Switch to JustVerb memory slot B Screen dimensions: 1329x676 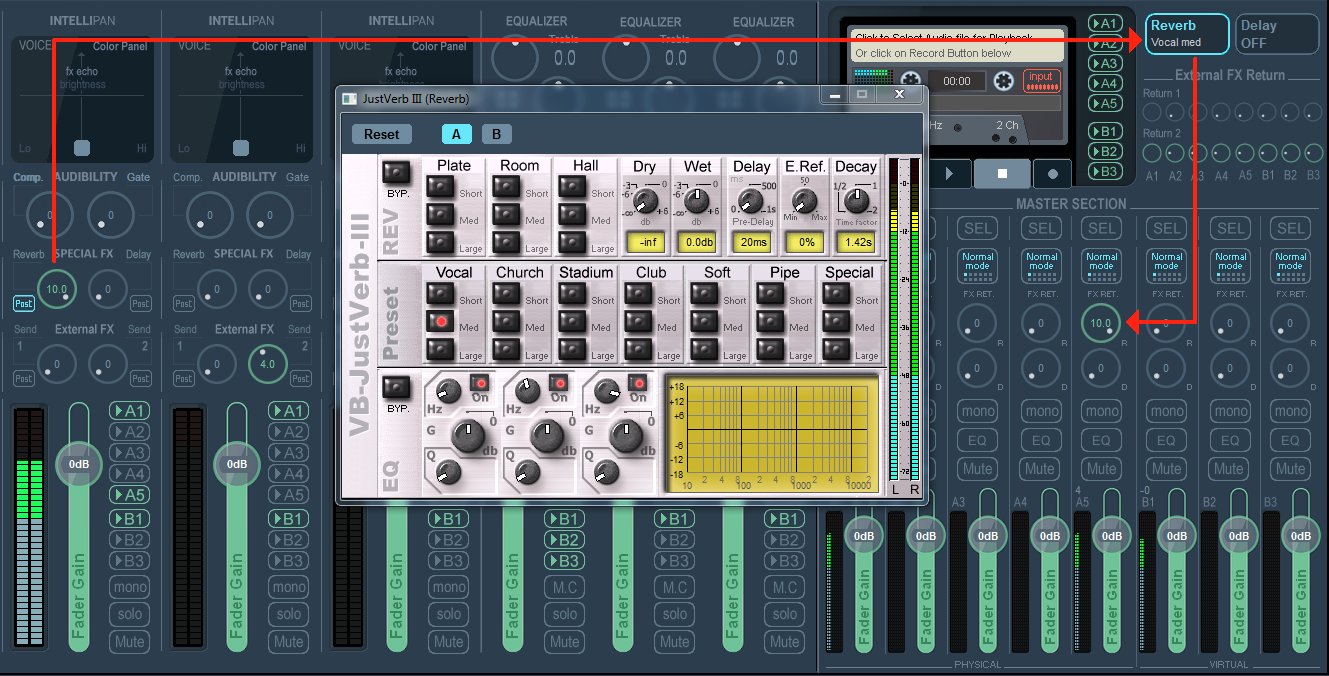tap(496, 134)
